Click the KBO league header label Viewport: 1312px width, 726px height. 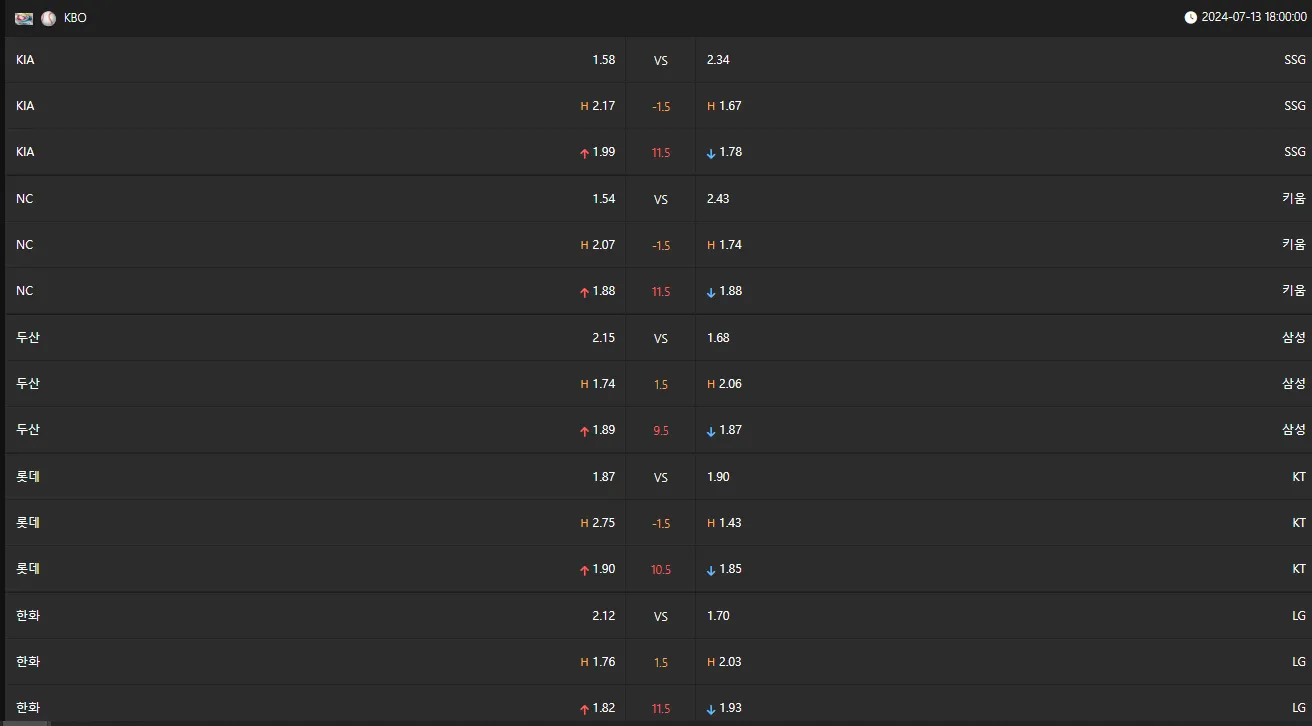[75, 18]
